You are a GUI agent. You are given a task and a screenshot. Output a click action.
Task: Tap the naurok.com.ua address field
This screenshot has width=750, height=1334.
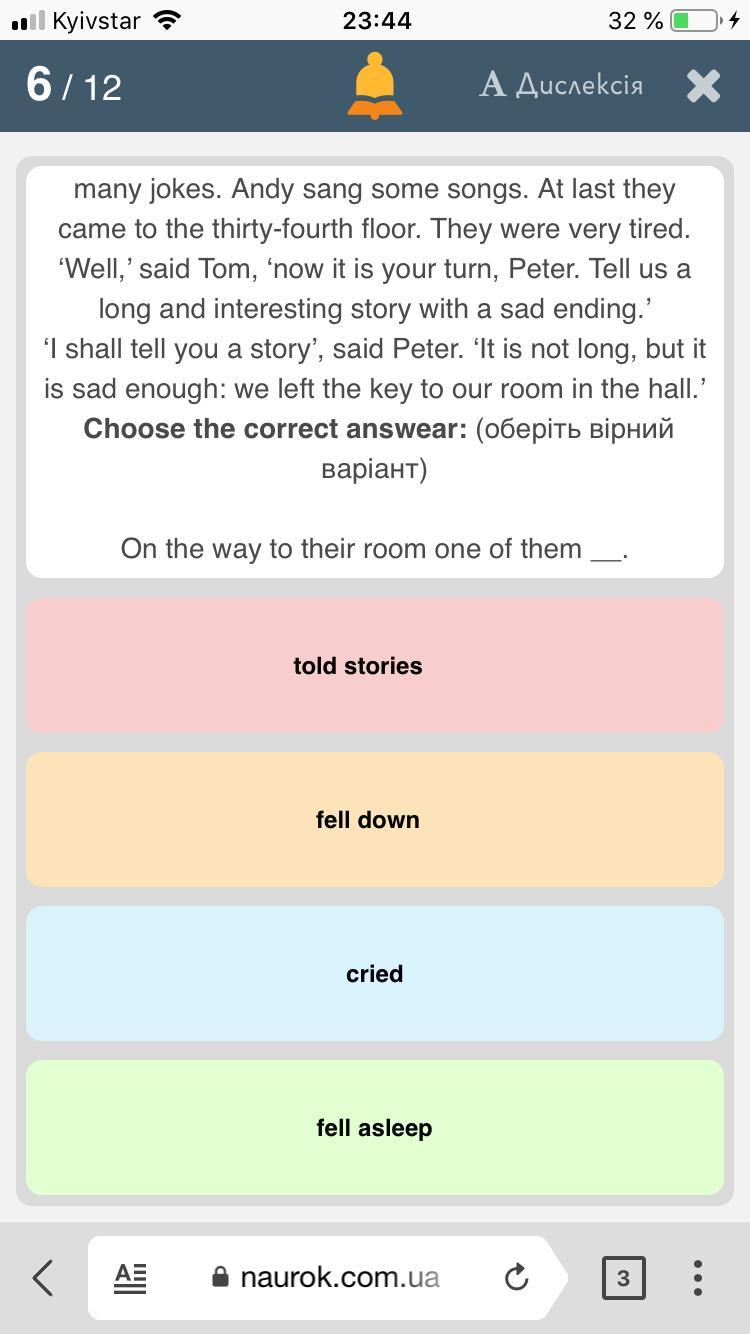(328, 1278)
